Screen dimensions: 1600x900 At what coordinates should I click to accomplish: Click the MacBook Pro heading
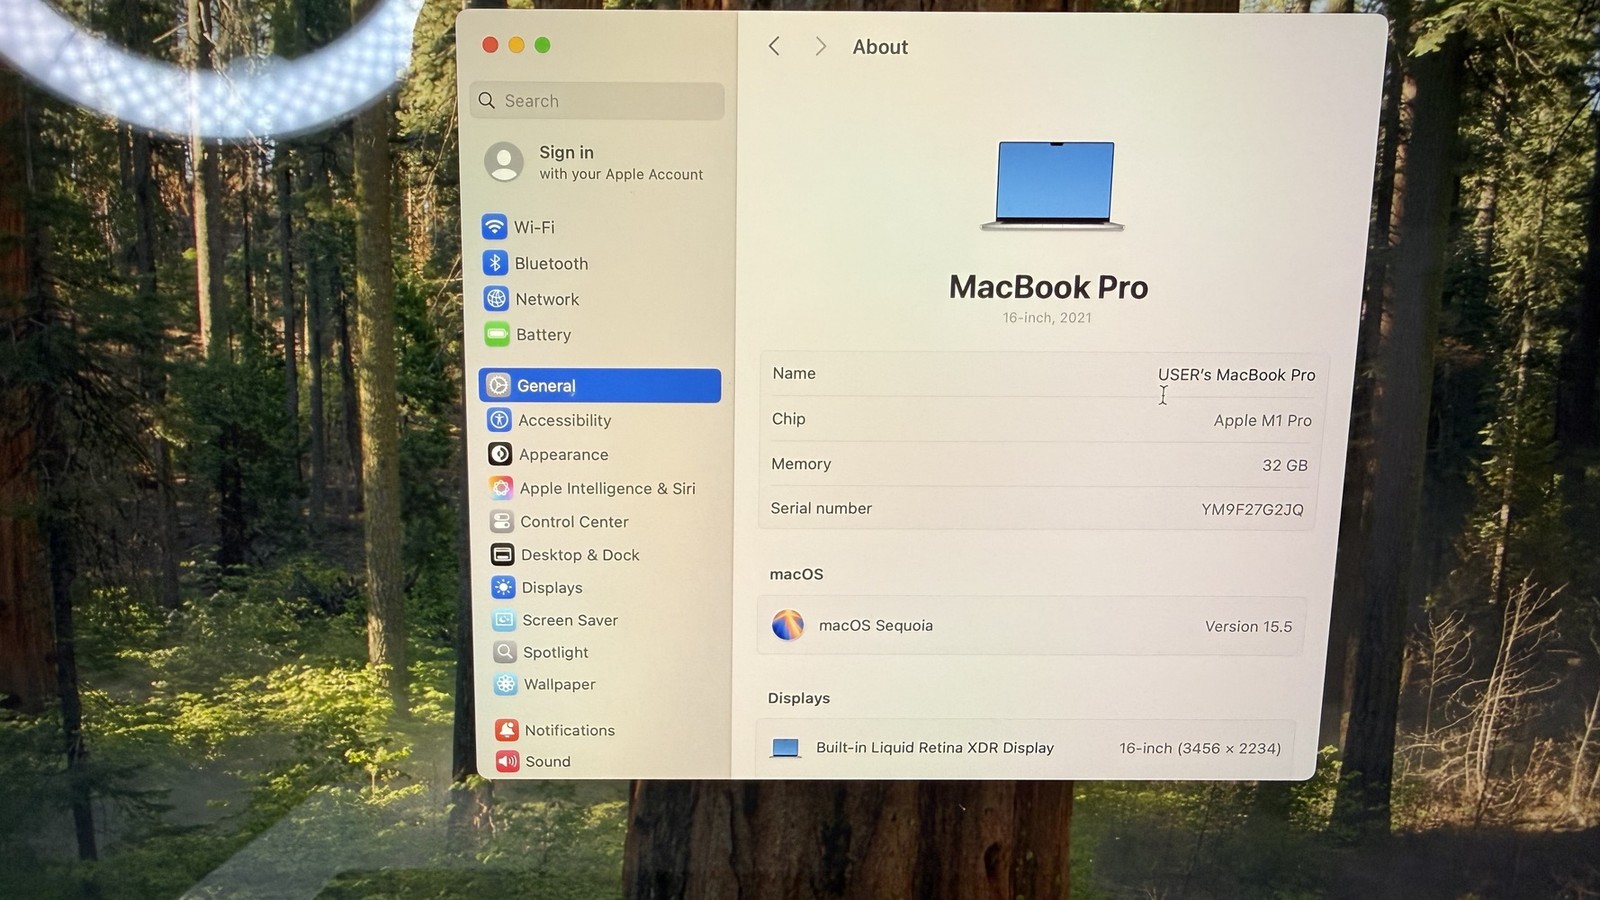pyautogui.click(x=1048, y=287)
